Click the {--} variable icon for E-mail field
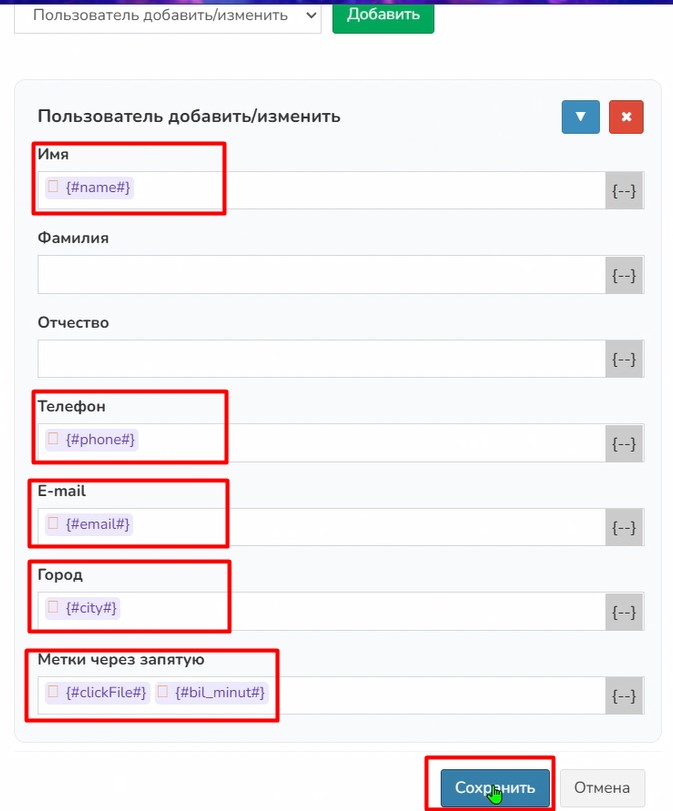This screenshot has height=811, width=673. pos(624,527)
